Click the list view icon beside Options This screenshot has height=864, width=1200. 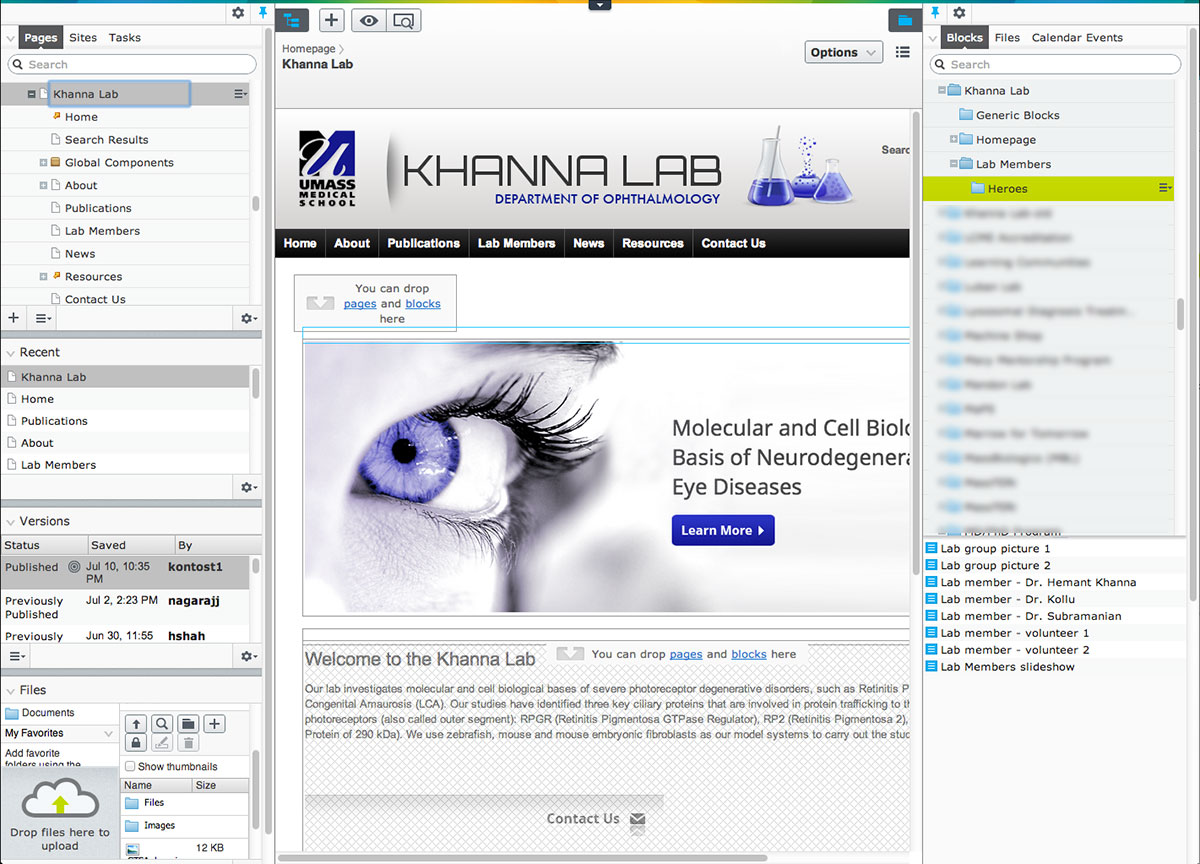click(903, 52)
